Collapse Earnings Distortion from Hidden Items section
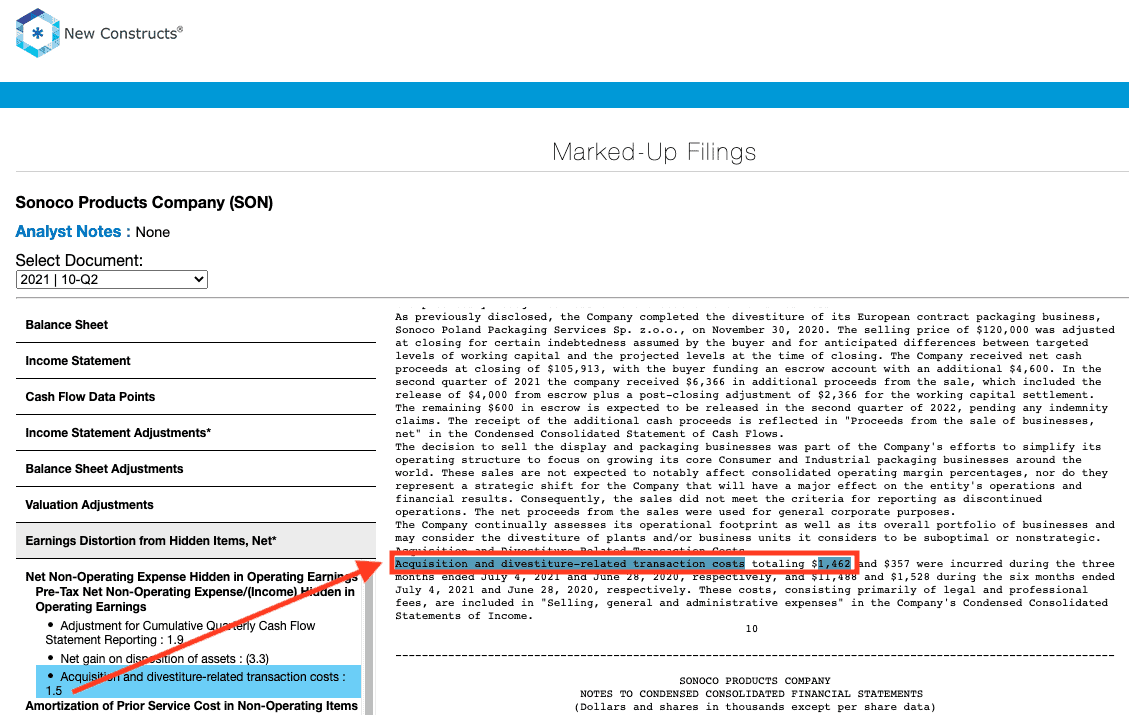 coord(196,541)
